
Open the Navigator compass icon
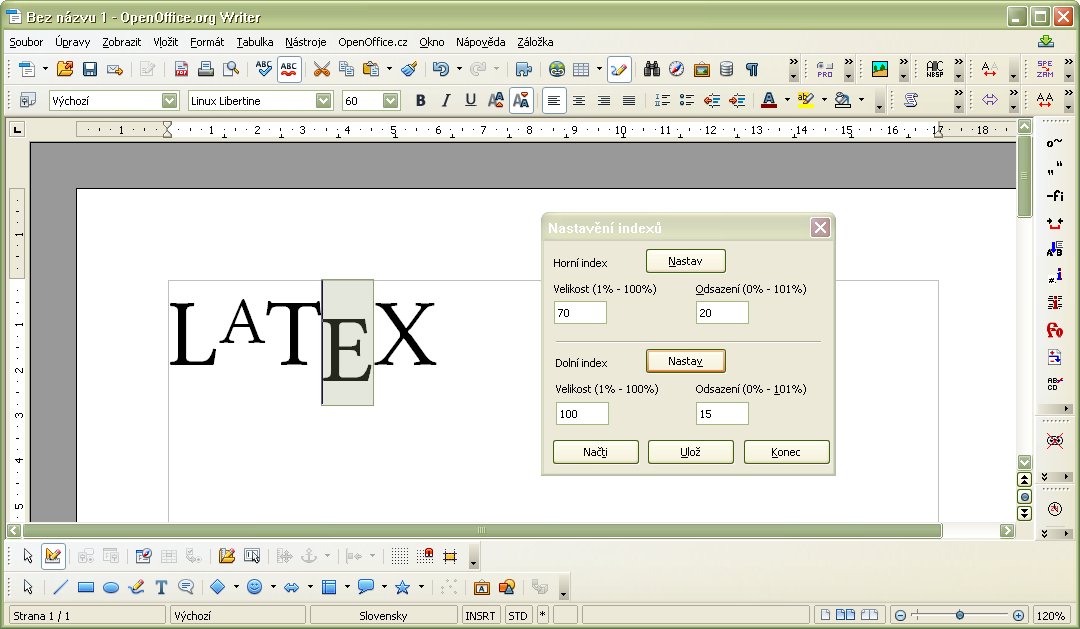coord(676,69)
